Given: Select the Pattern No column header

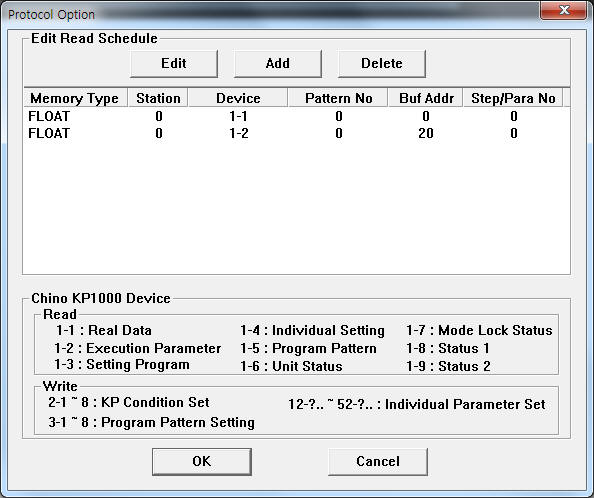Looking at the screenshot, I should pyautogui.click(x=338, y=98).
